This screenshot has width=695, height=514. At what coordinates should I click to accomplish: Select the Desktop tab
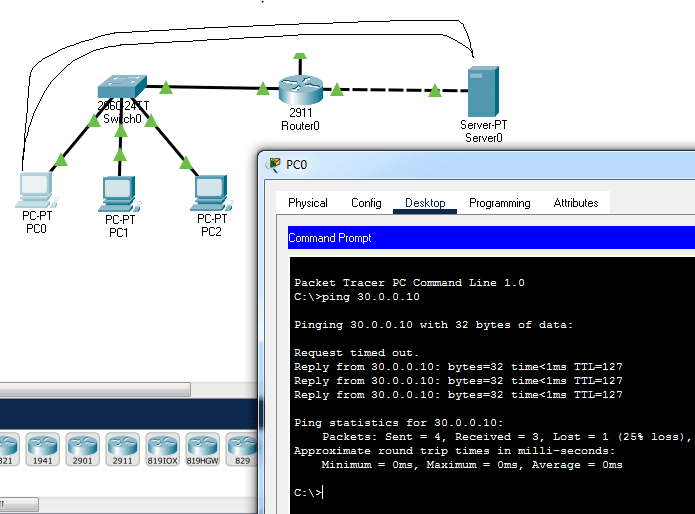(425, 203)
